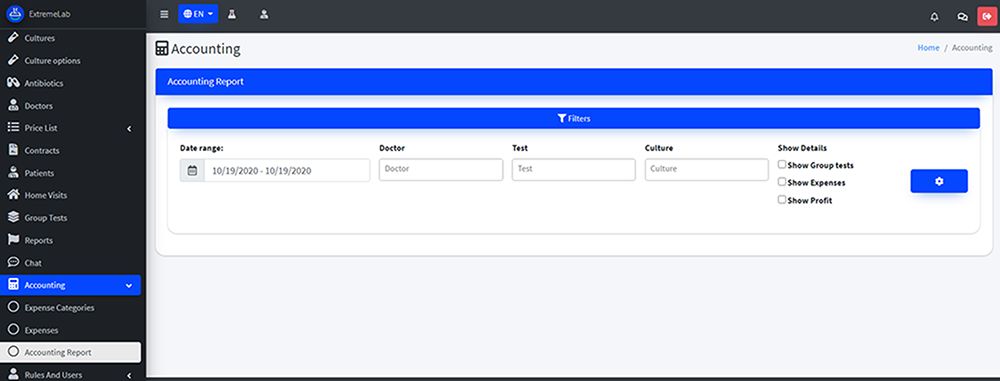Open Home Visits in the sidebar
The image size is (1000, 381).
tap(70, 195)
